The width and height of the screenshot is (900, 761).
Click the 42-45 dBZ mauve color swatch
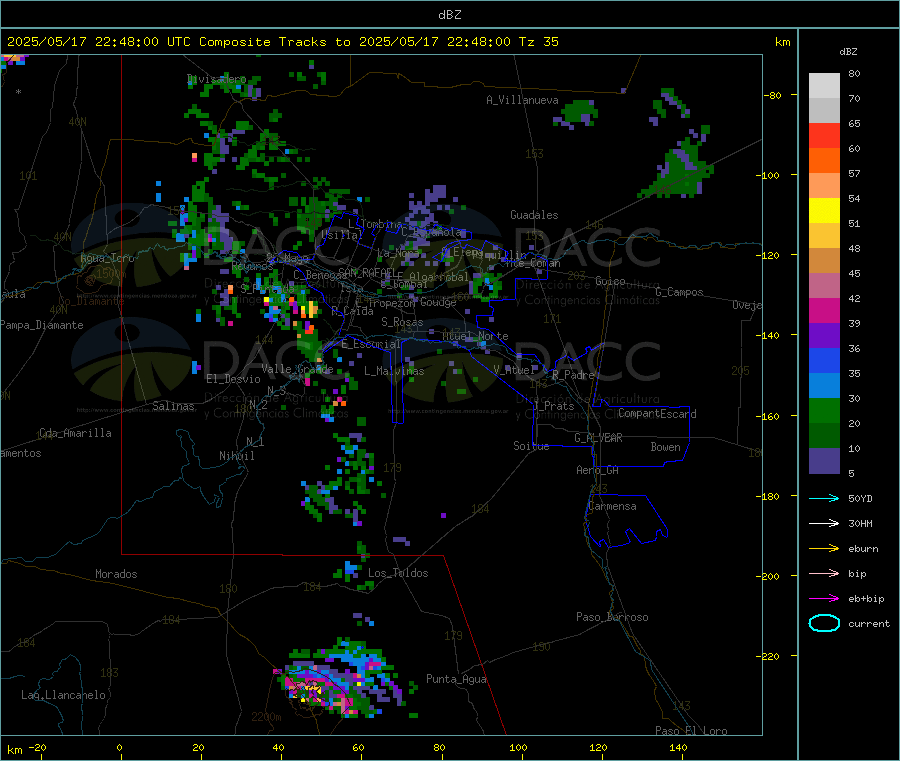click(x=824, y=286)
